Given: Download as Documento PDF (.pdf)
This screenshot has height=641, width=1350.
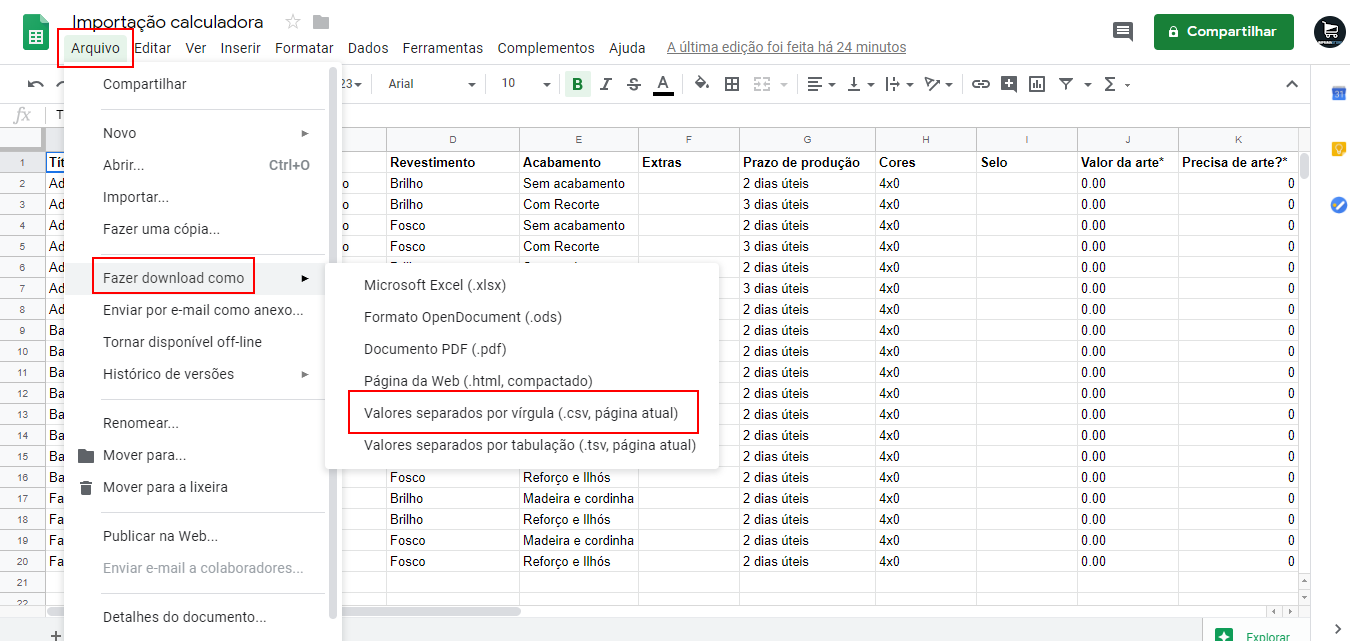Looking at the screenshot, I should (x=522, y=349).
